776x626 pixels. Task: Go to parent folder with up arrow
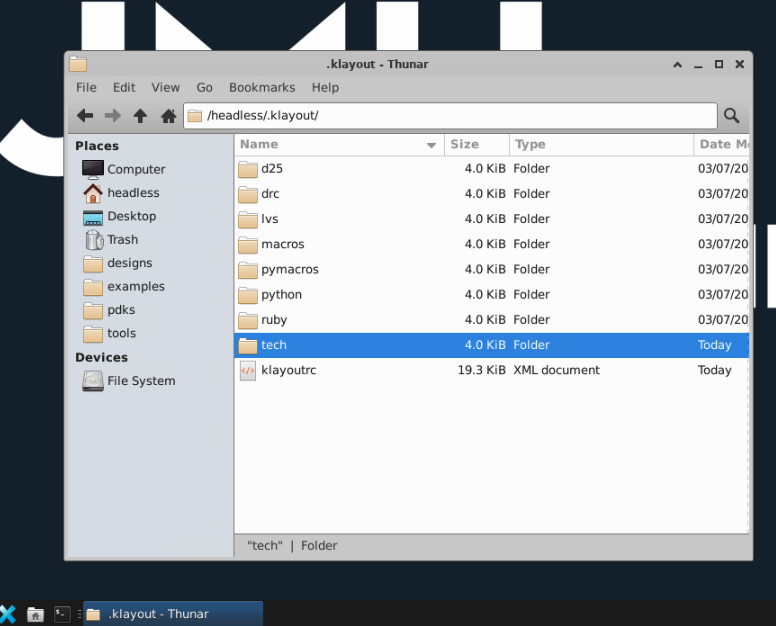point(141,116)
